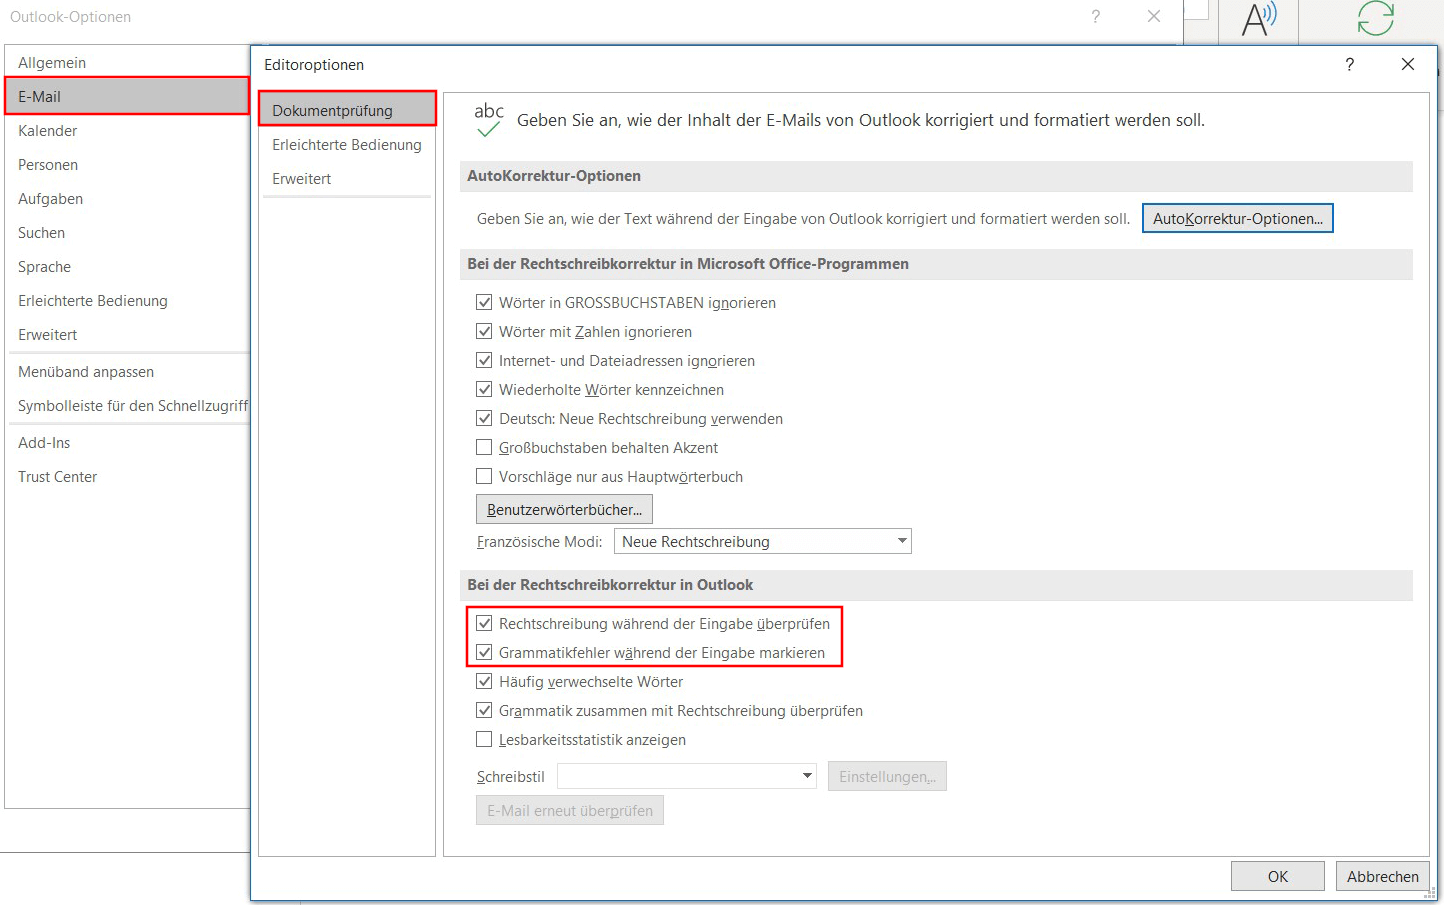Click E-Mail erneut überprüfen
Image resolution: width=1444 pixels, height=905 pixels.
coord(570,810)
